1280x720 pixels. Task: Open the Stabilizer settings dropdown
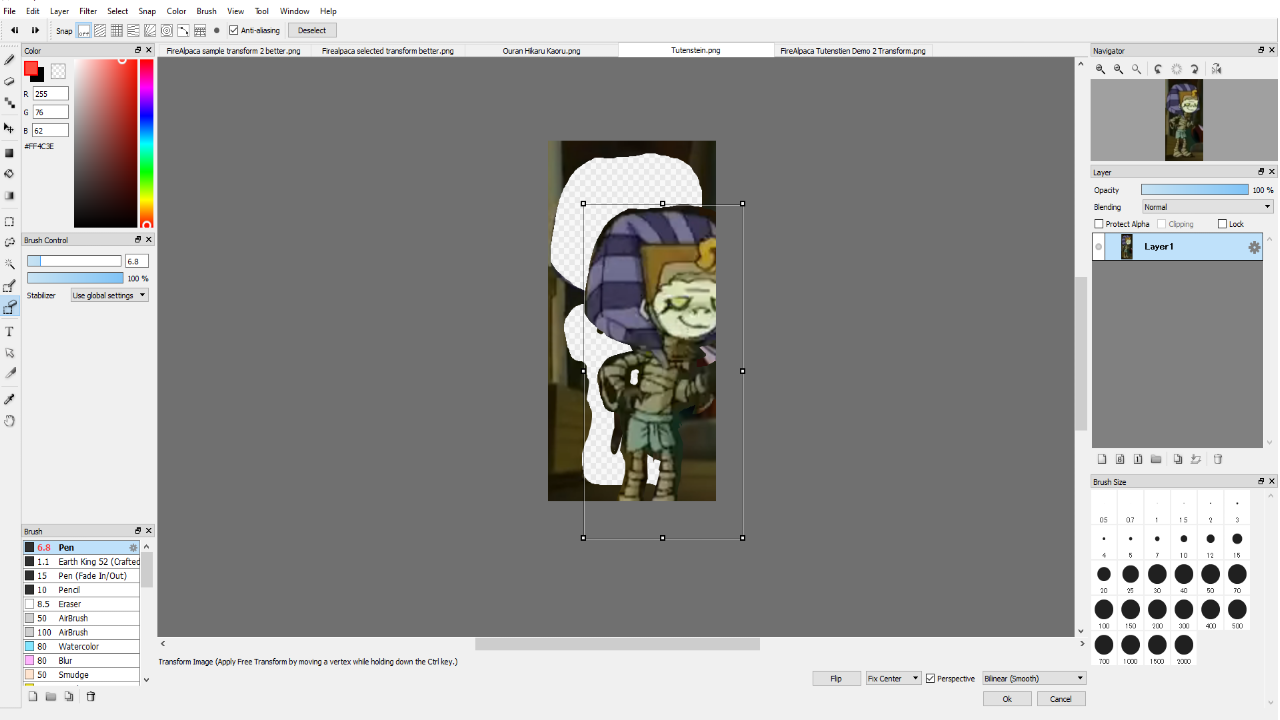110,295
